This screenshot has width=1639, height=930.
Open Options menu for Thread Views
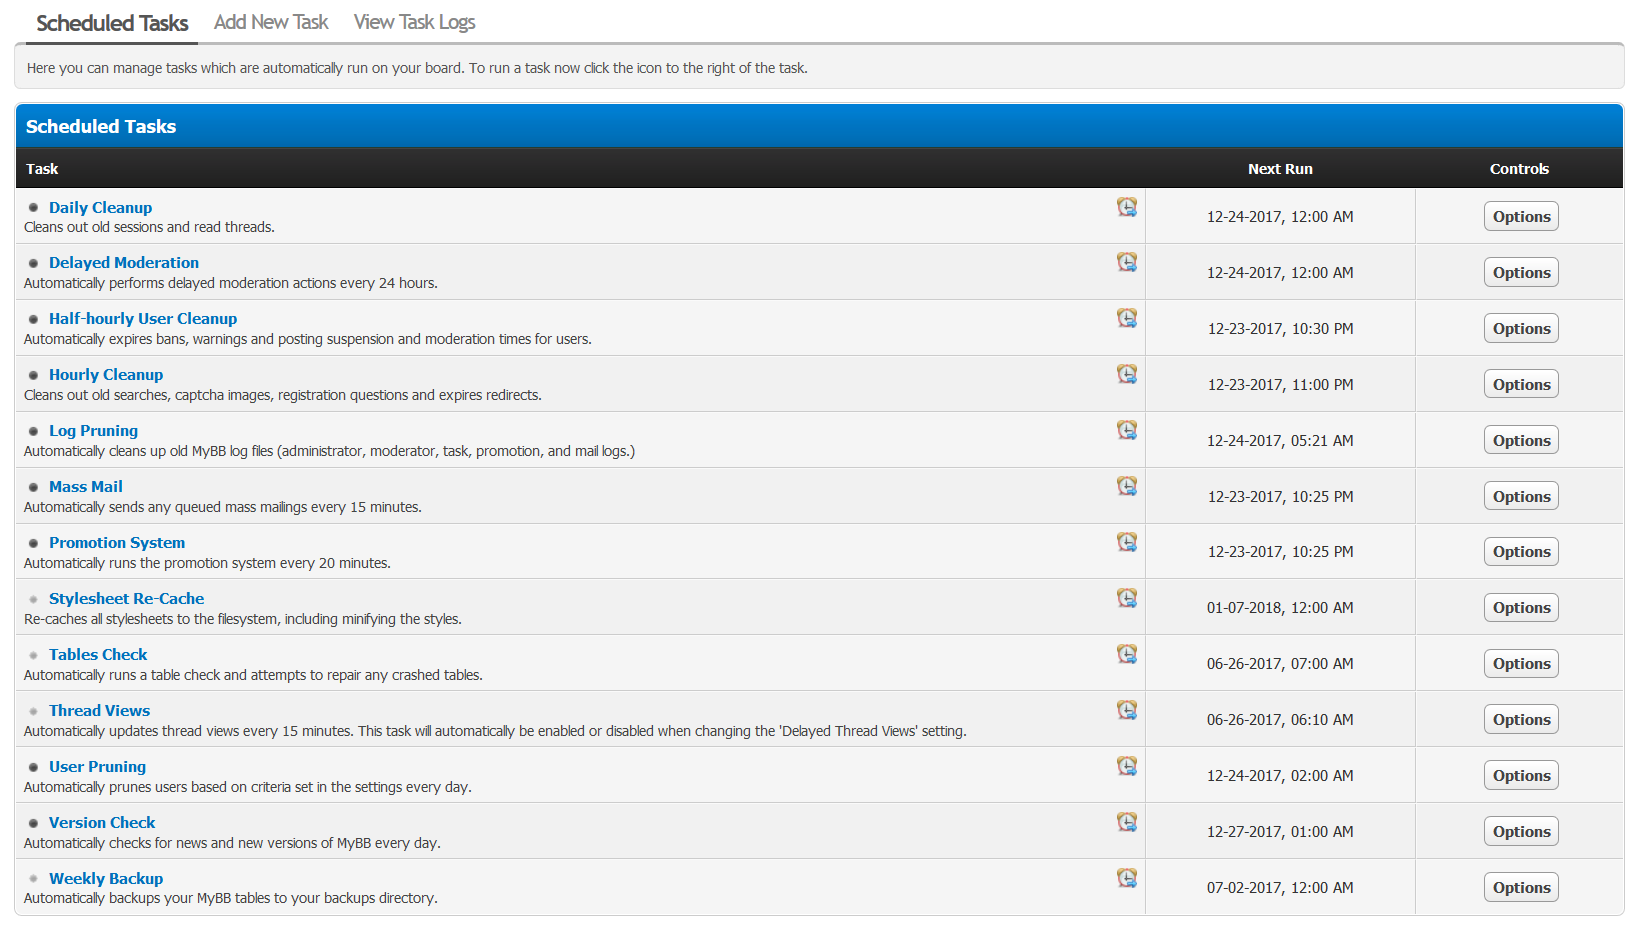tap(1521, 720)
